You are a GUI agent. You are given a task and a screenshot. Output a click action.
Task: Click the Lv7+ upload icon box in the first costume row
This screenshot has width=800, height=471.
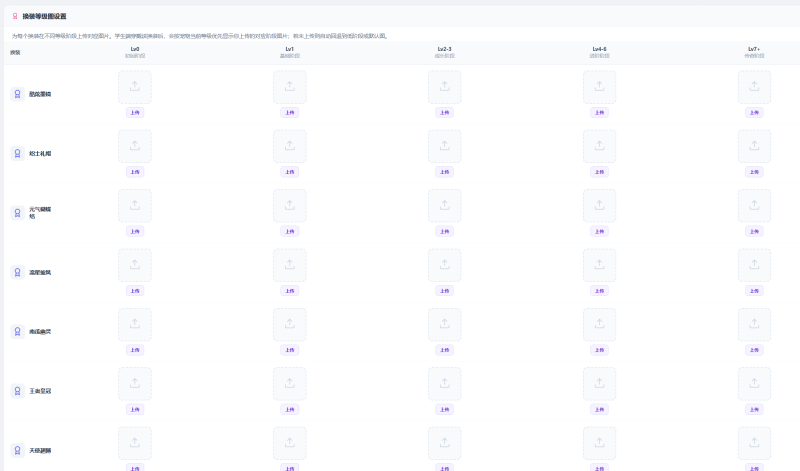754,87
